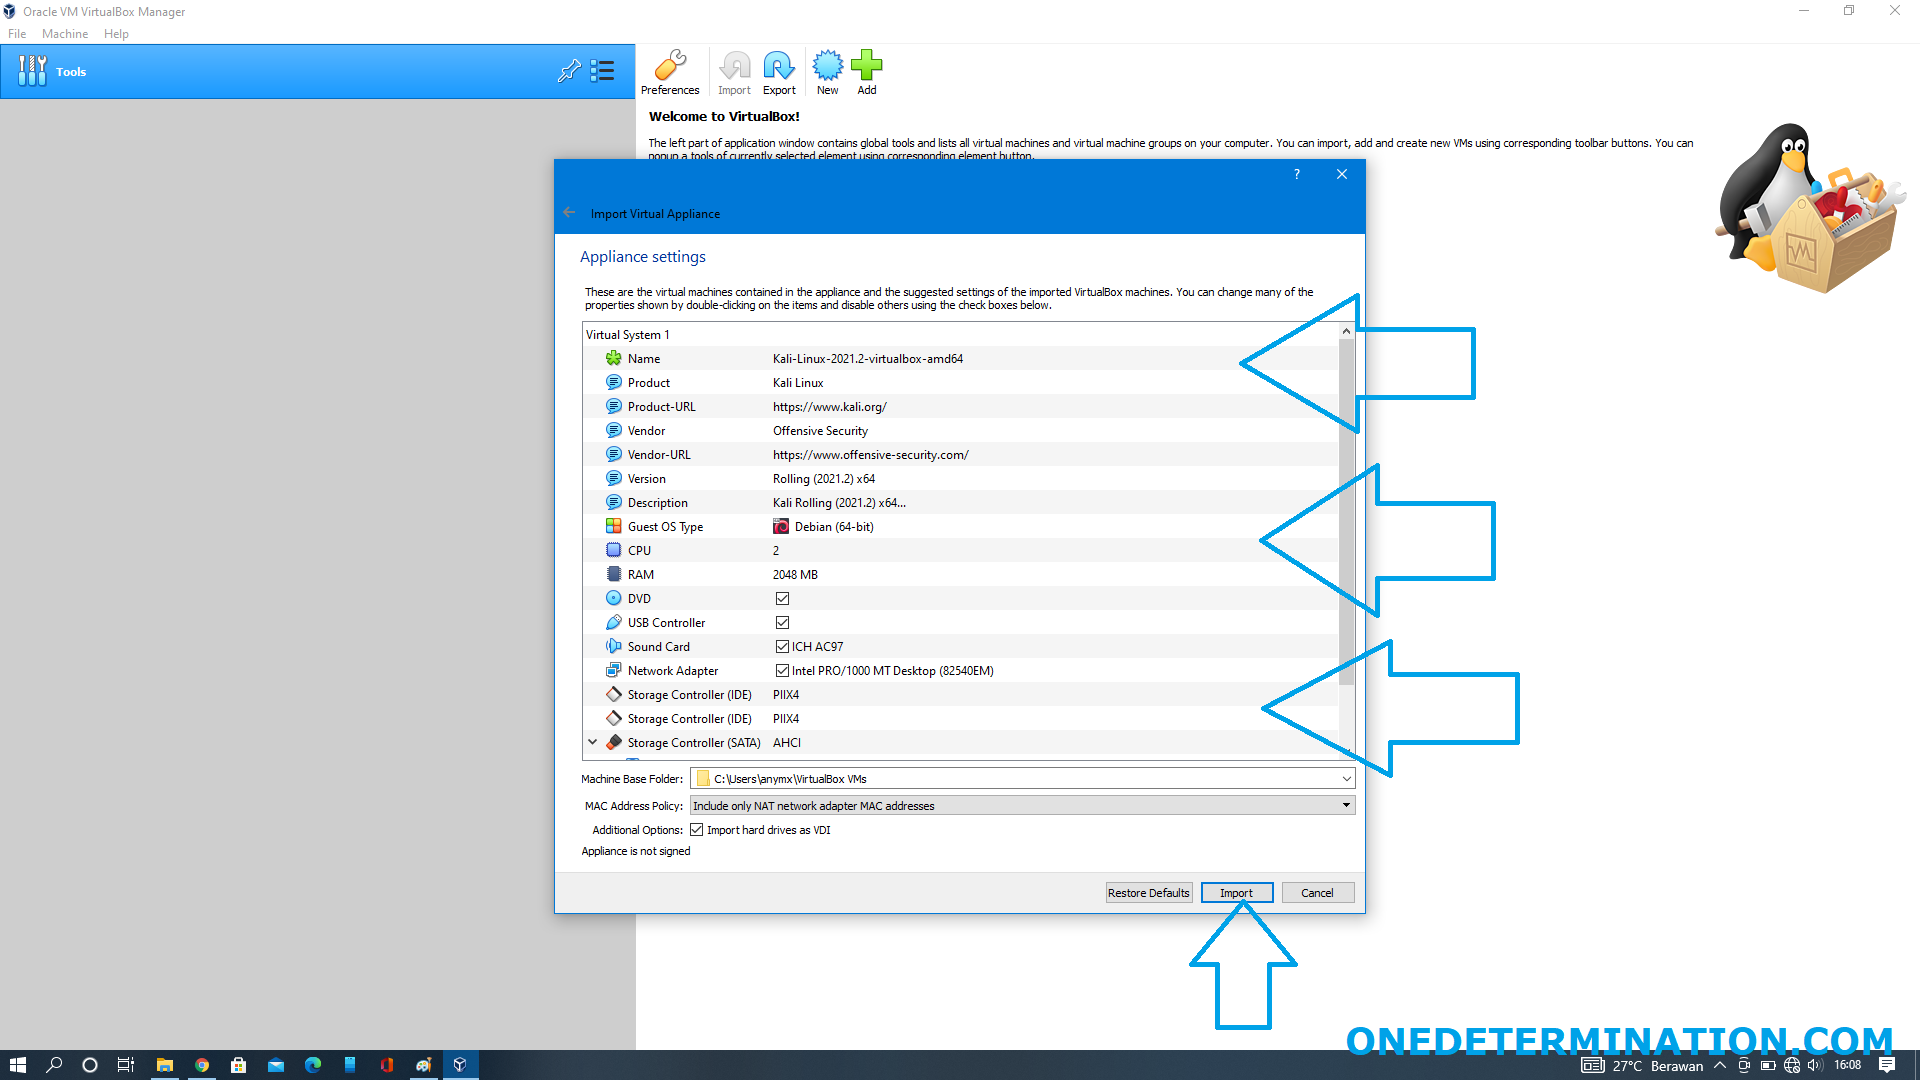Screen dimensions: 1920x1080
Task: Click the volume icon in system tray
Action: click(1815, 1065)
